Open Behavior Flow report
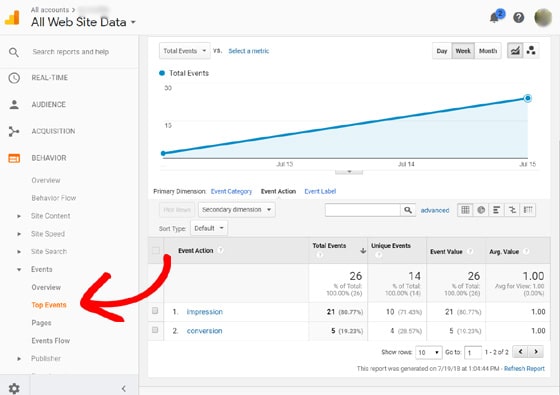This screenshot has width=560, height=395. pos(54,198)
